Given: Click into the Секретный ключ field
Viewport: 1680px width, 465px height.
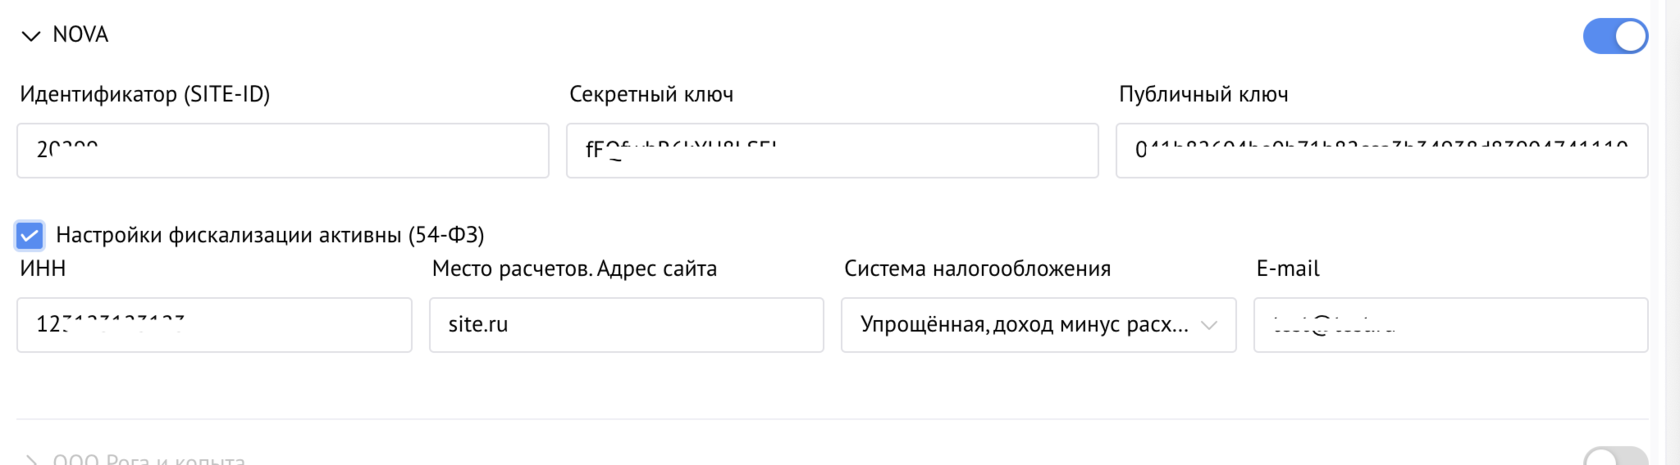Looking at the screenshot, I should 832,151.
